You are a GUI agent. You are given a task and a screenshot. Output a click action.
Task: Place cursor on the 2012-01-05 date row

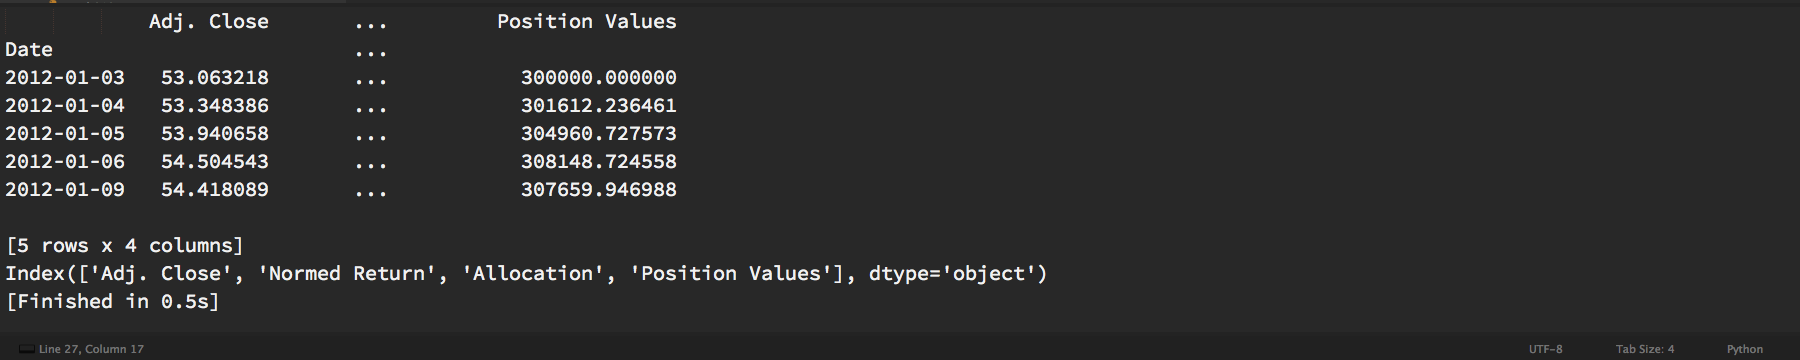[x=341, y=134]
